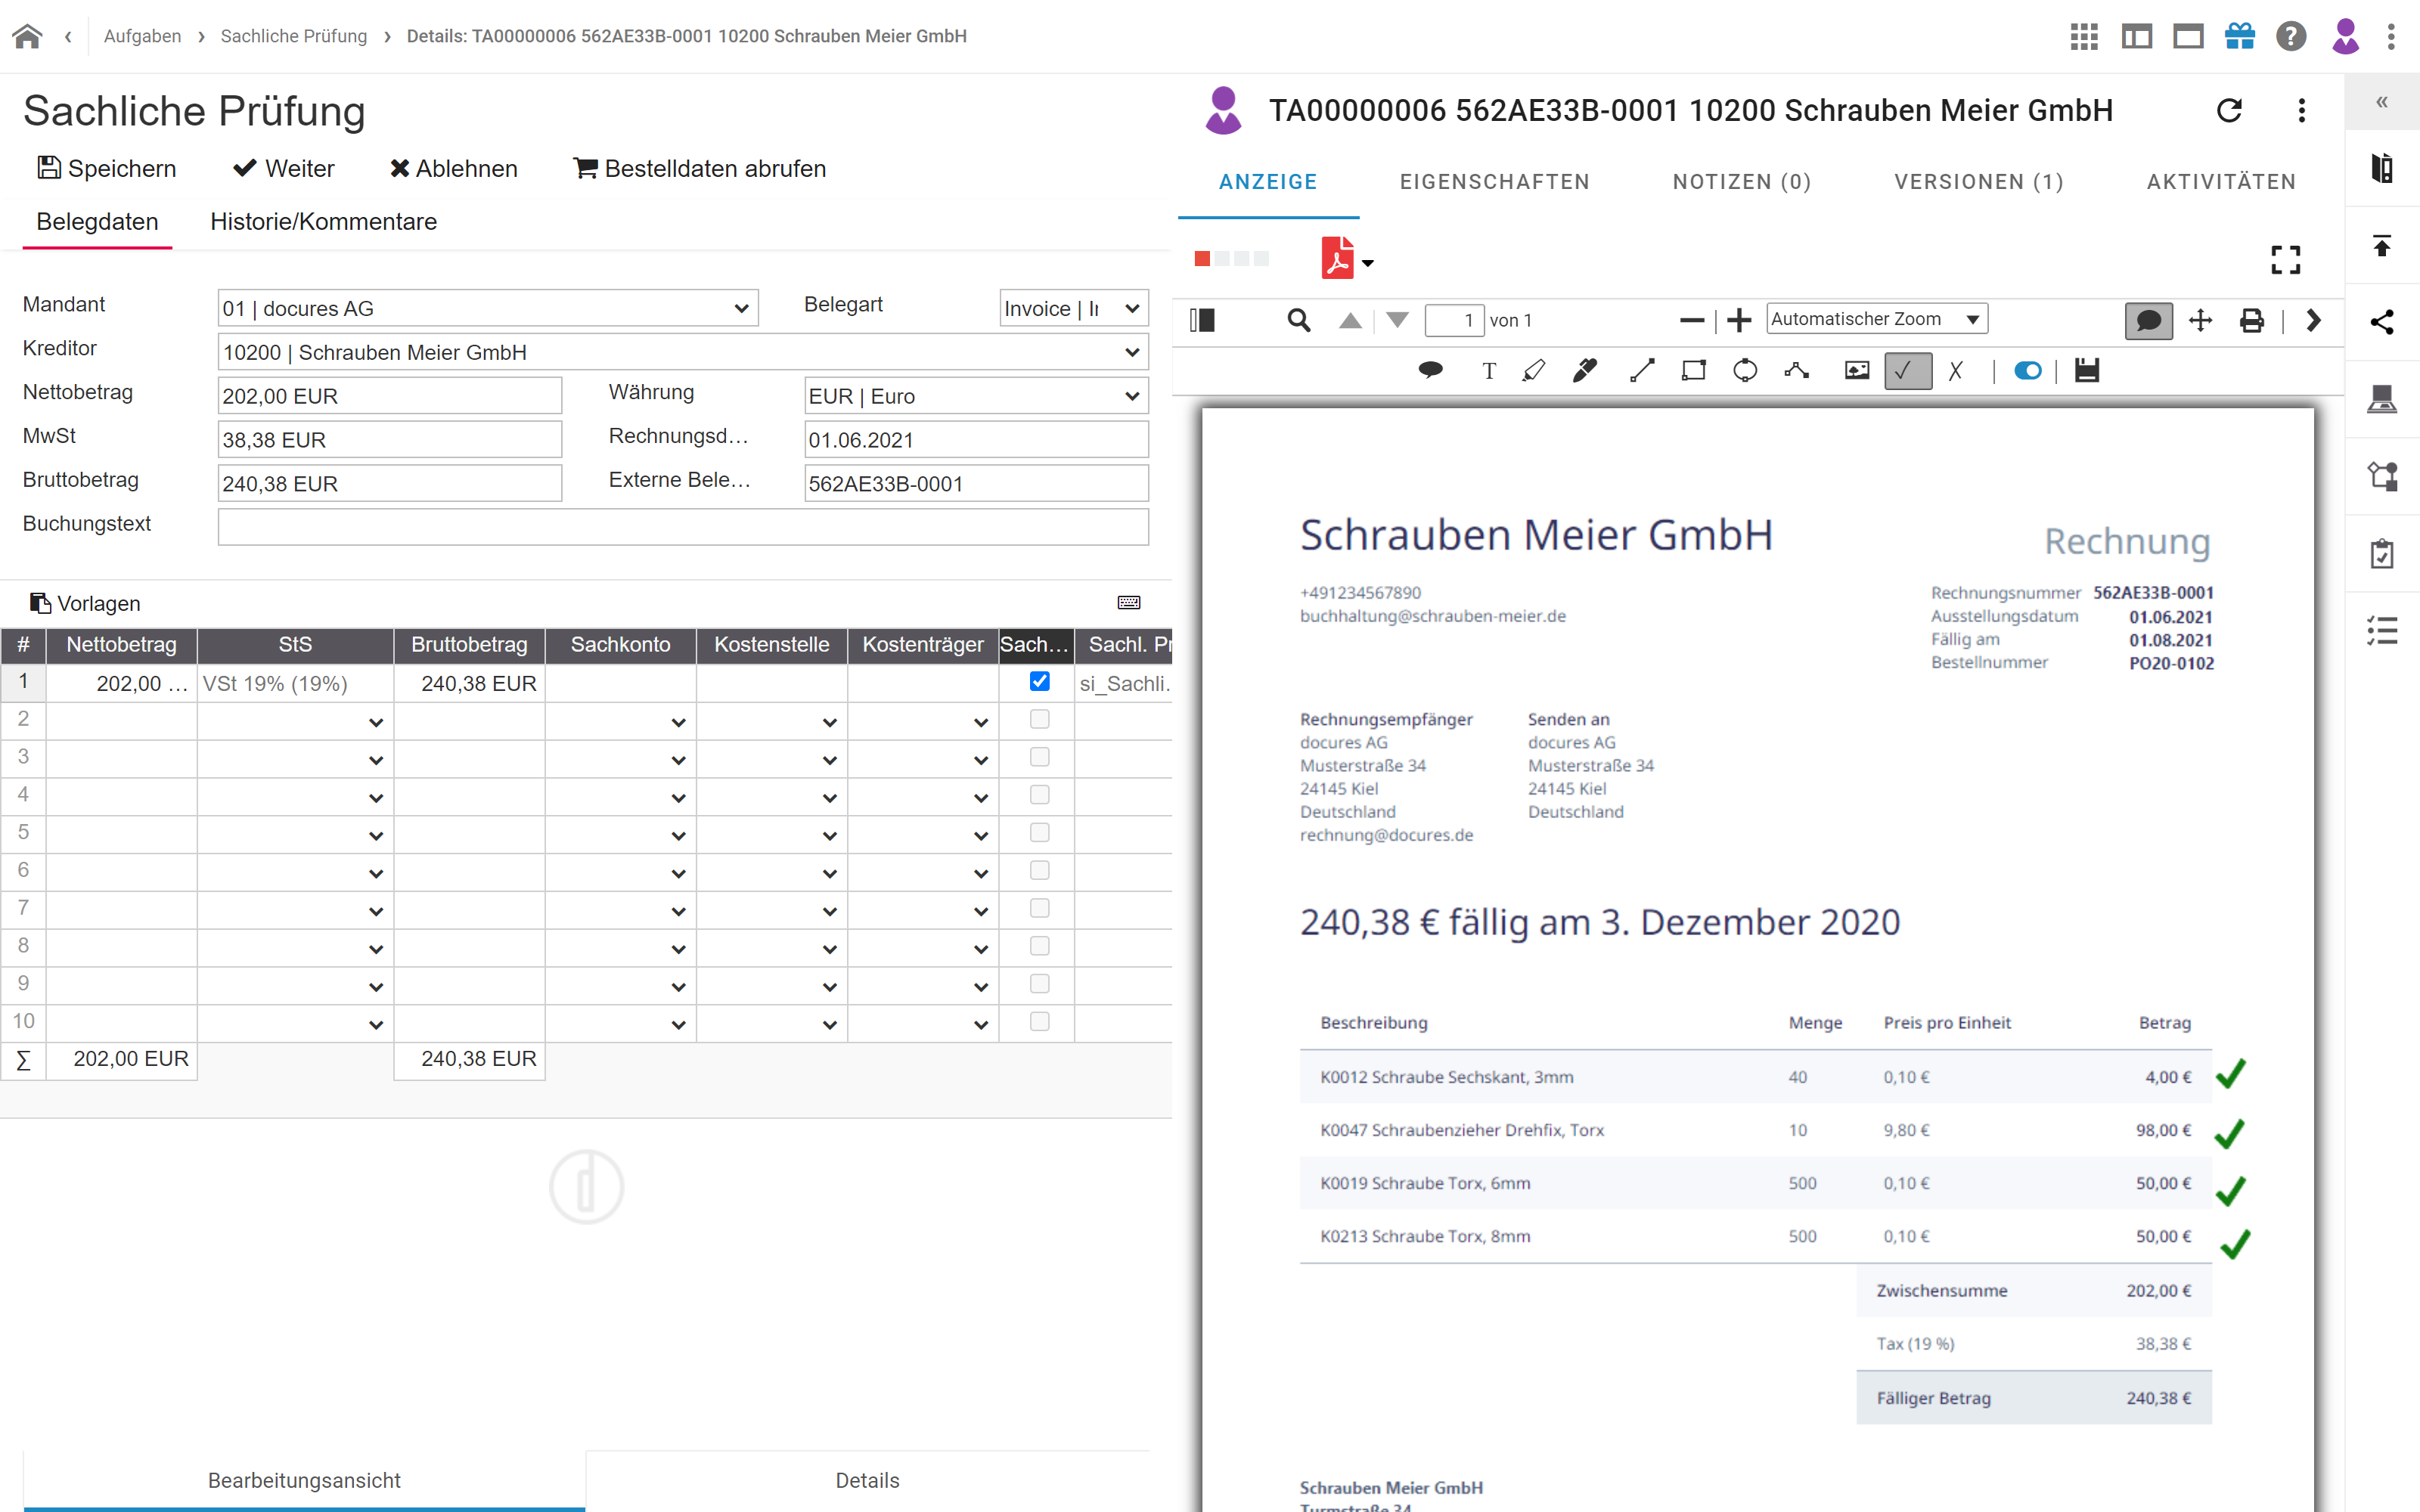Image resolution: width=2420 pixels, height=1512 pixels.
Task: Check the Sach checkbox in row 2
Action: tap(1039, 719)
